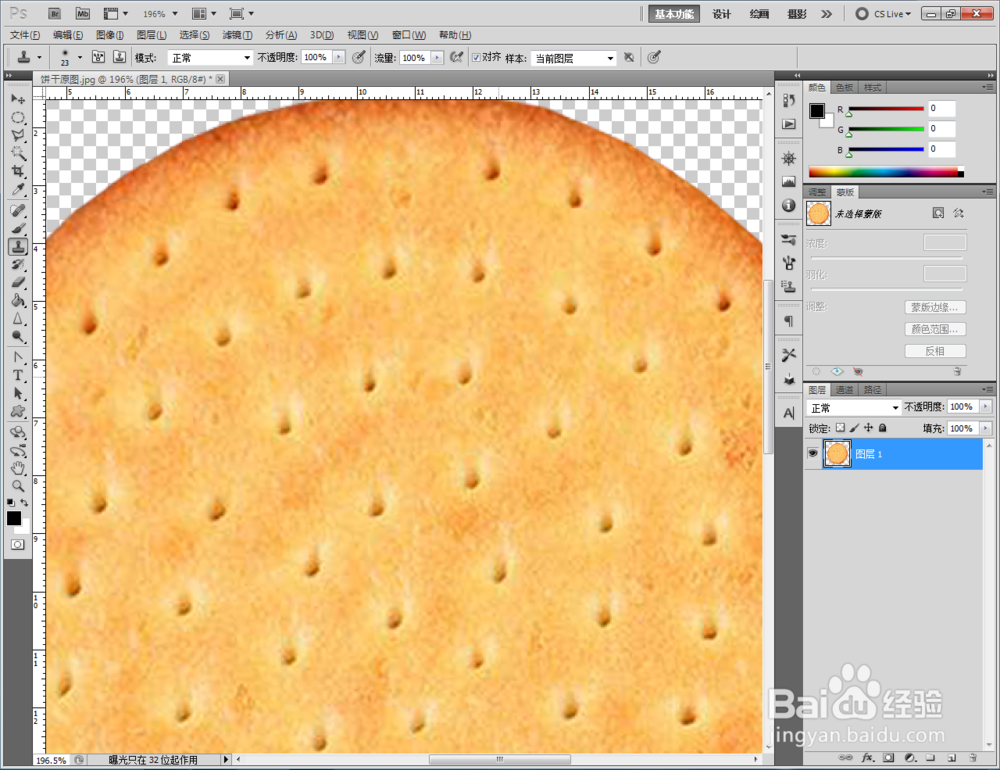Select the Polygonal Lasso tool
Image resolution: width=1000 pixels, height=770 pixels.
[x=18, y=135]
